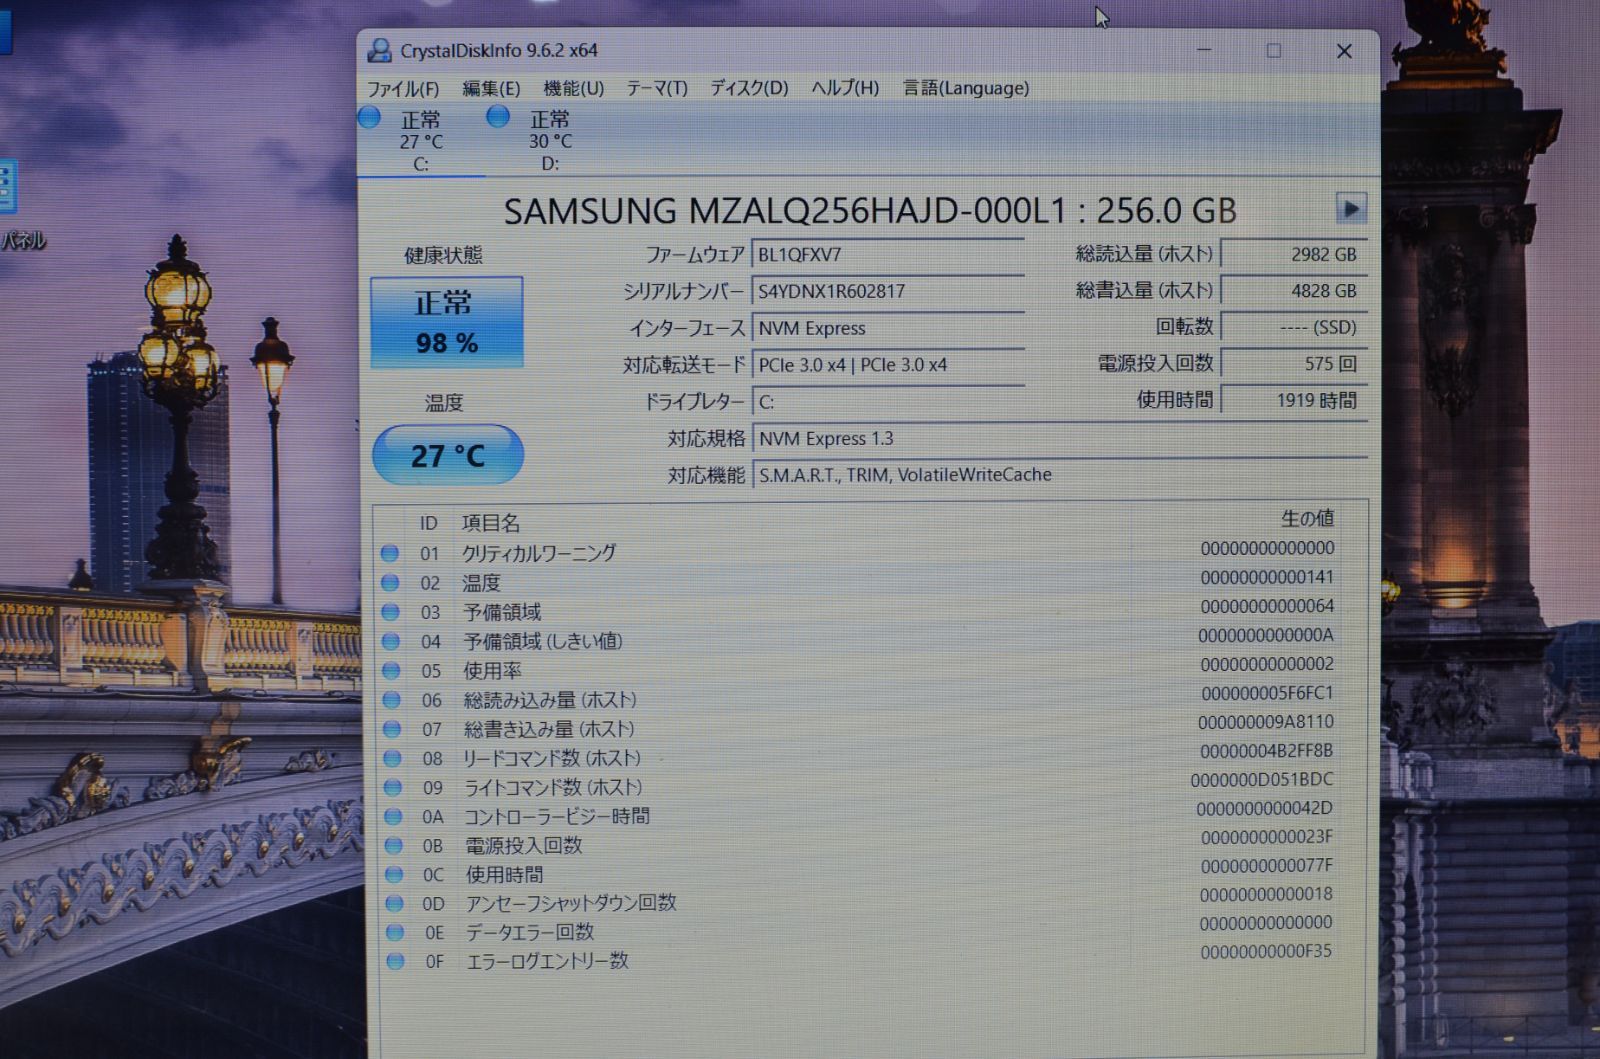Image resolution: width=1600 pixels, height=1059 pixels.
Task: Click the ID column header
Action: (428, 523)
